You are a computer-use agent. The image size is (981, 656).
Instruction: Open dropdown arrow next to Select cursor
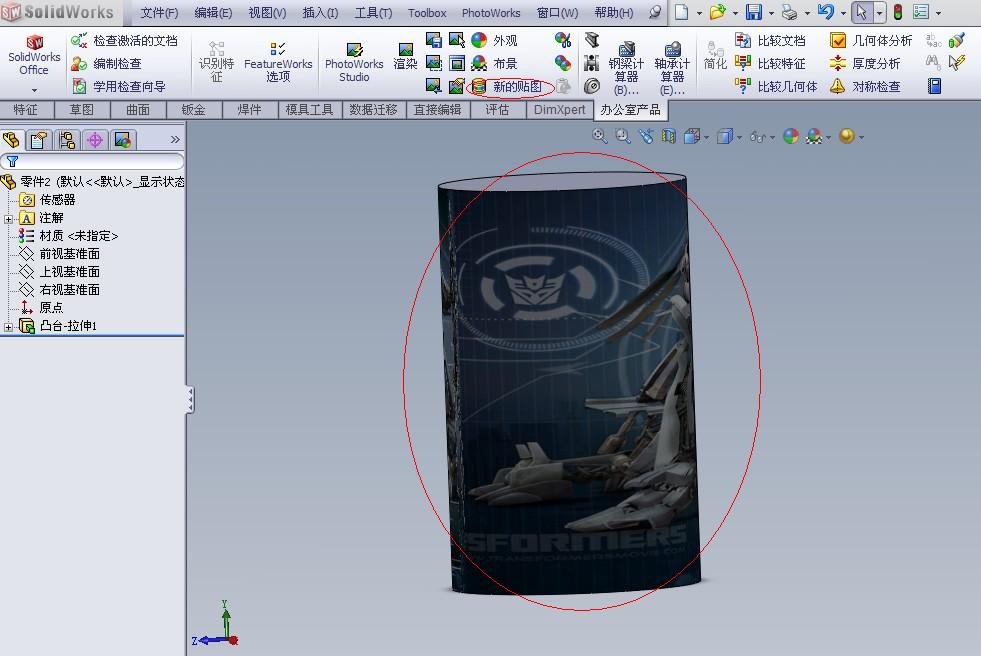pos(880,13)
